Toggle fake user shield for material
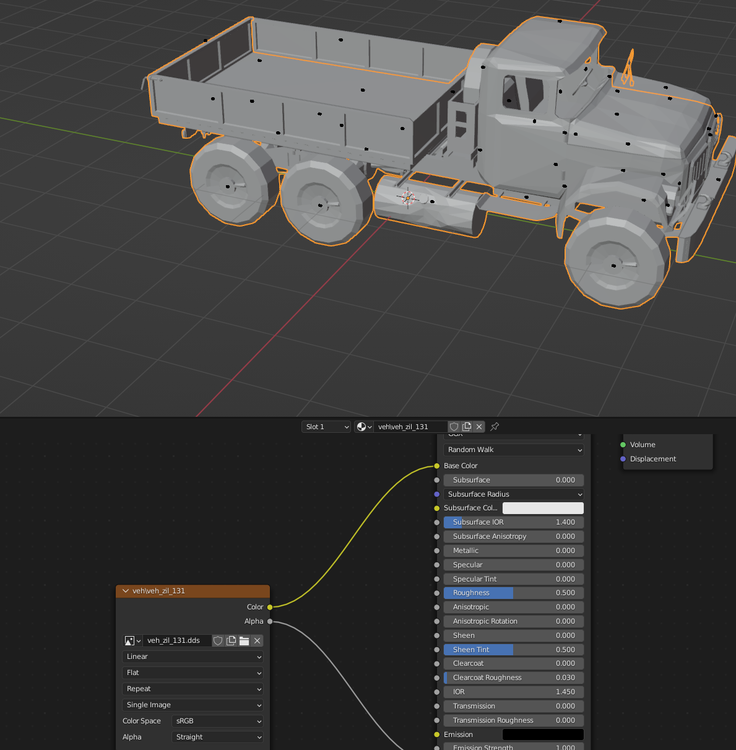This screenshot has height=750, width=736. click(x=454, y=427)
